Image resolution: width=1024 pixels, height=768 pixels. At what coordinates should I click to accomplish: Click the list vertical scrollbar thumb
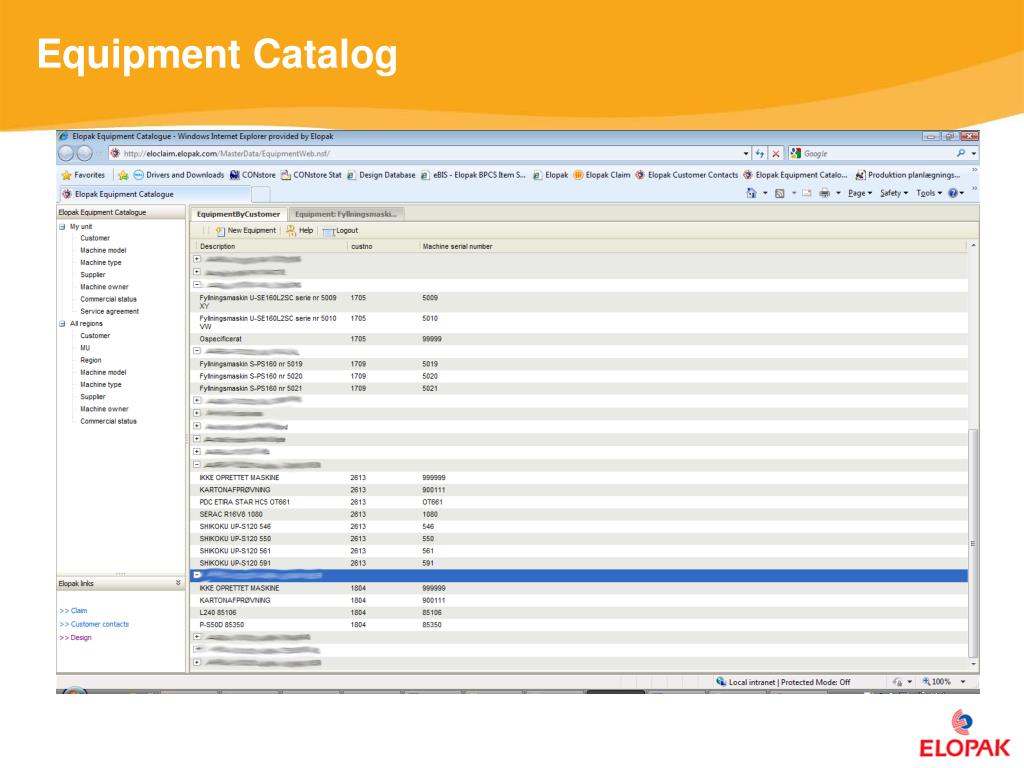[x=973, y=543]
